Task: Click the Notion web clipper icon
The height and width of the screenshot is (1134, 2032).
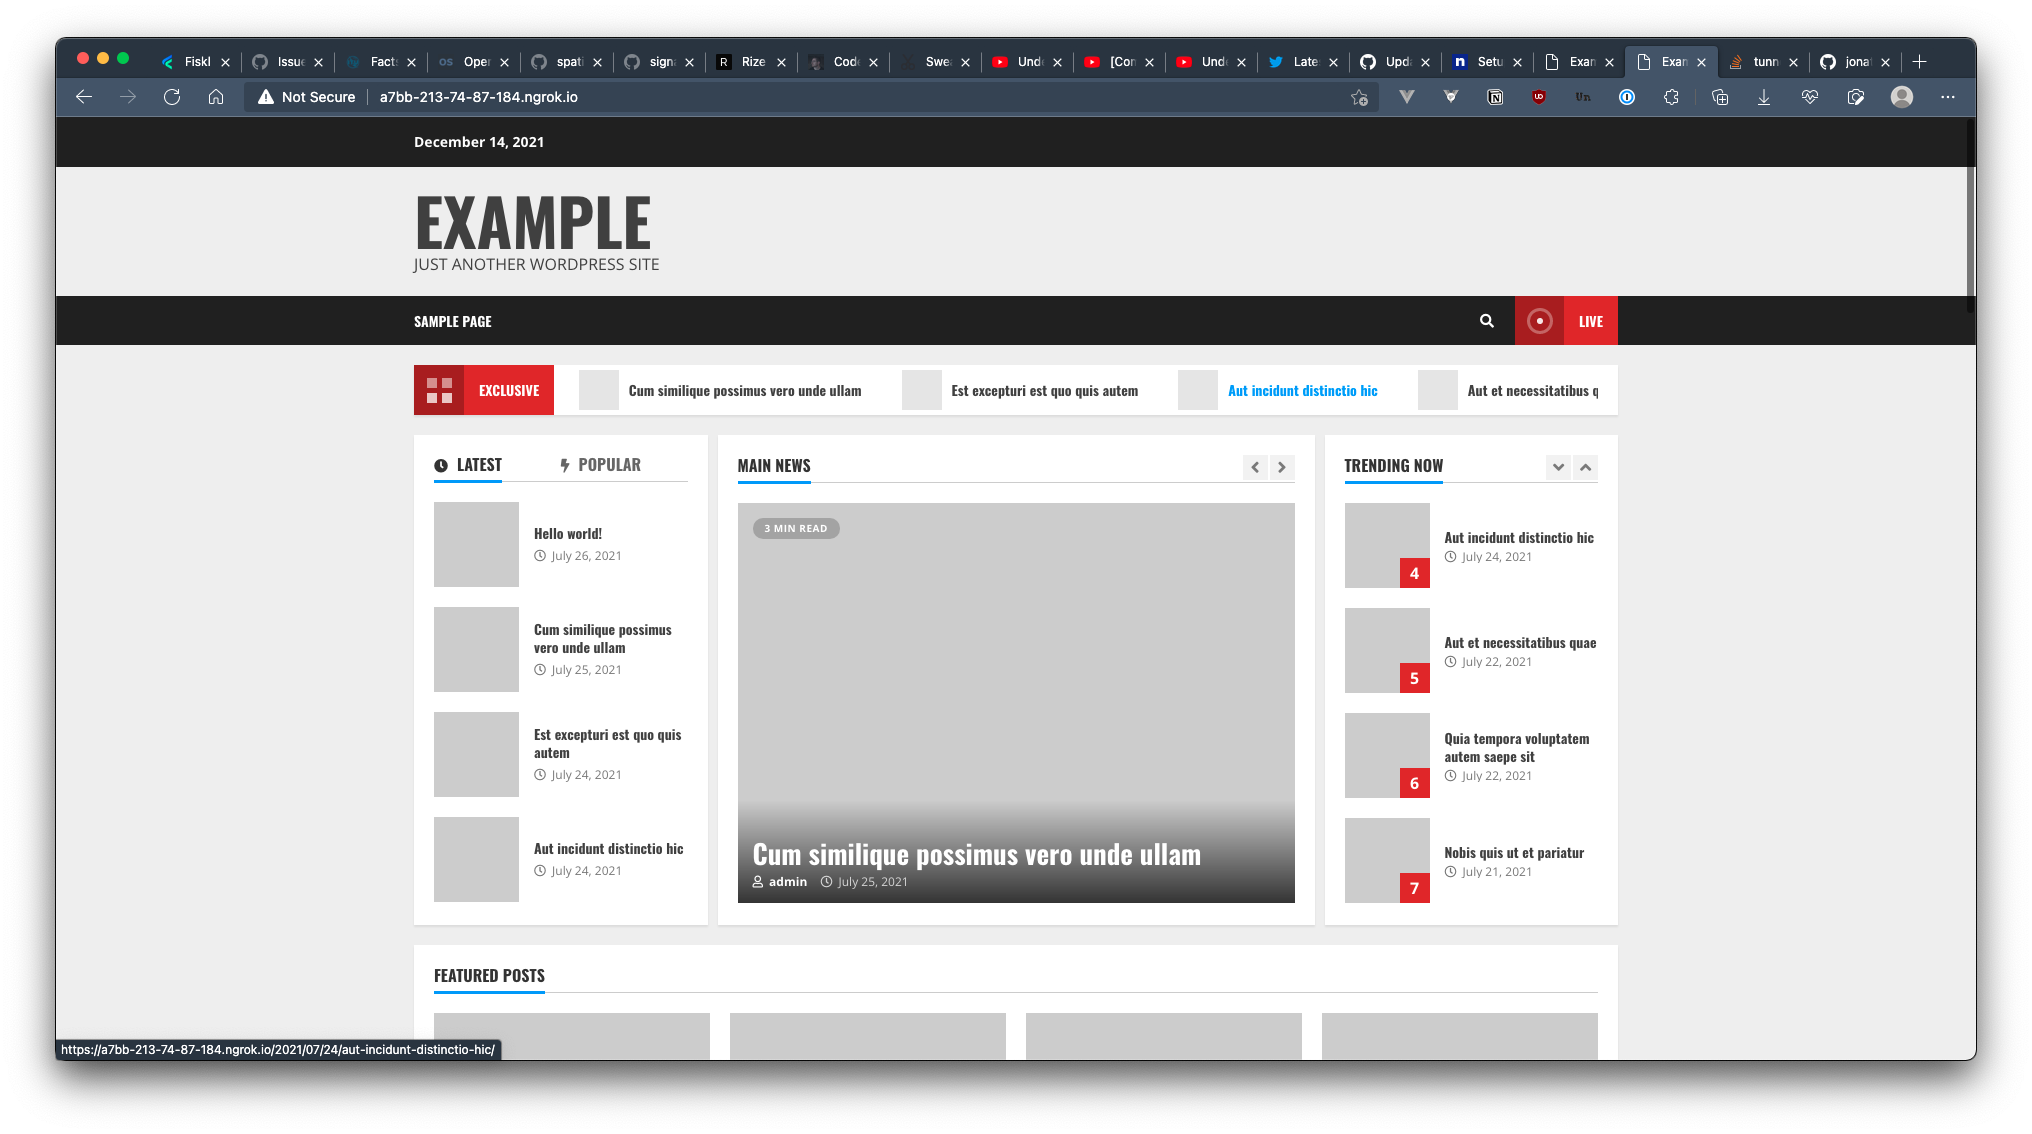Action: 1495,97
